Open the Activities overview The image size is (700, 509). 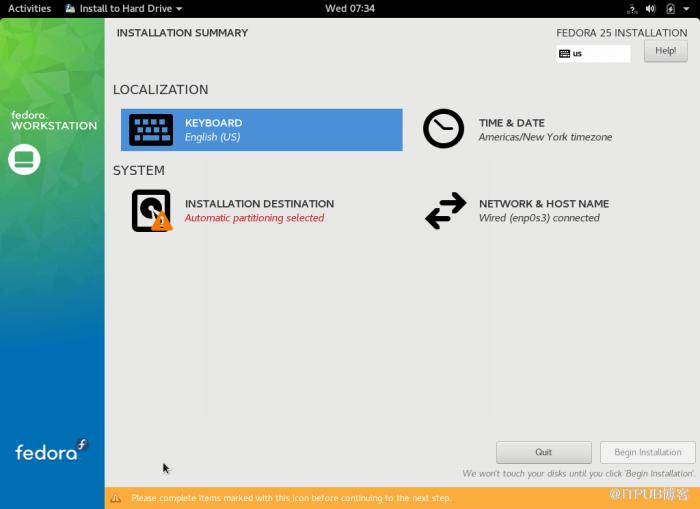[29, 8]
